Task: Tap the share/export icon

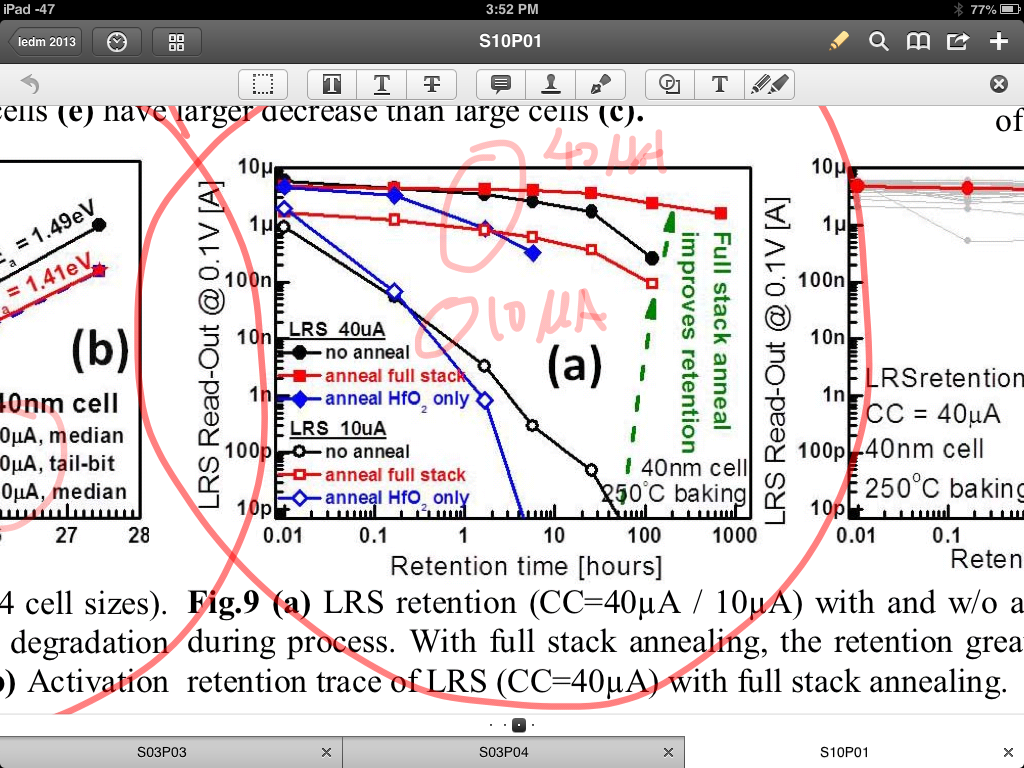Action: click(957, 41)
